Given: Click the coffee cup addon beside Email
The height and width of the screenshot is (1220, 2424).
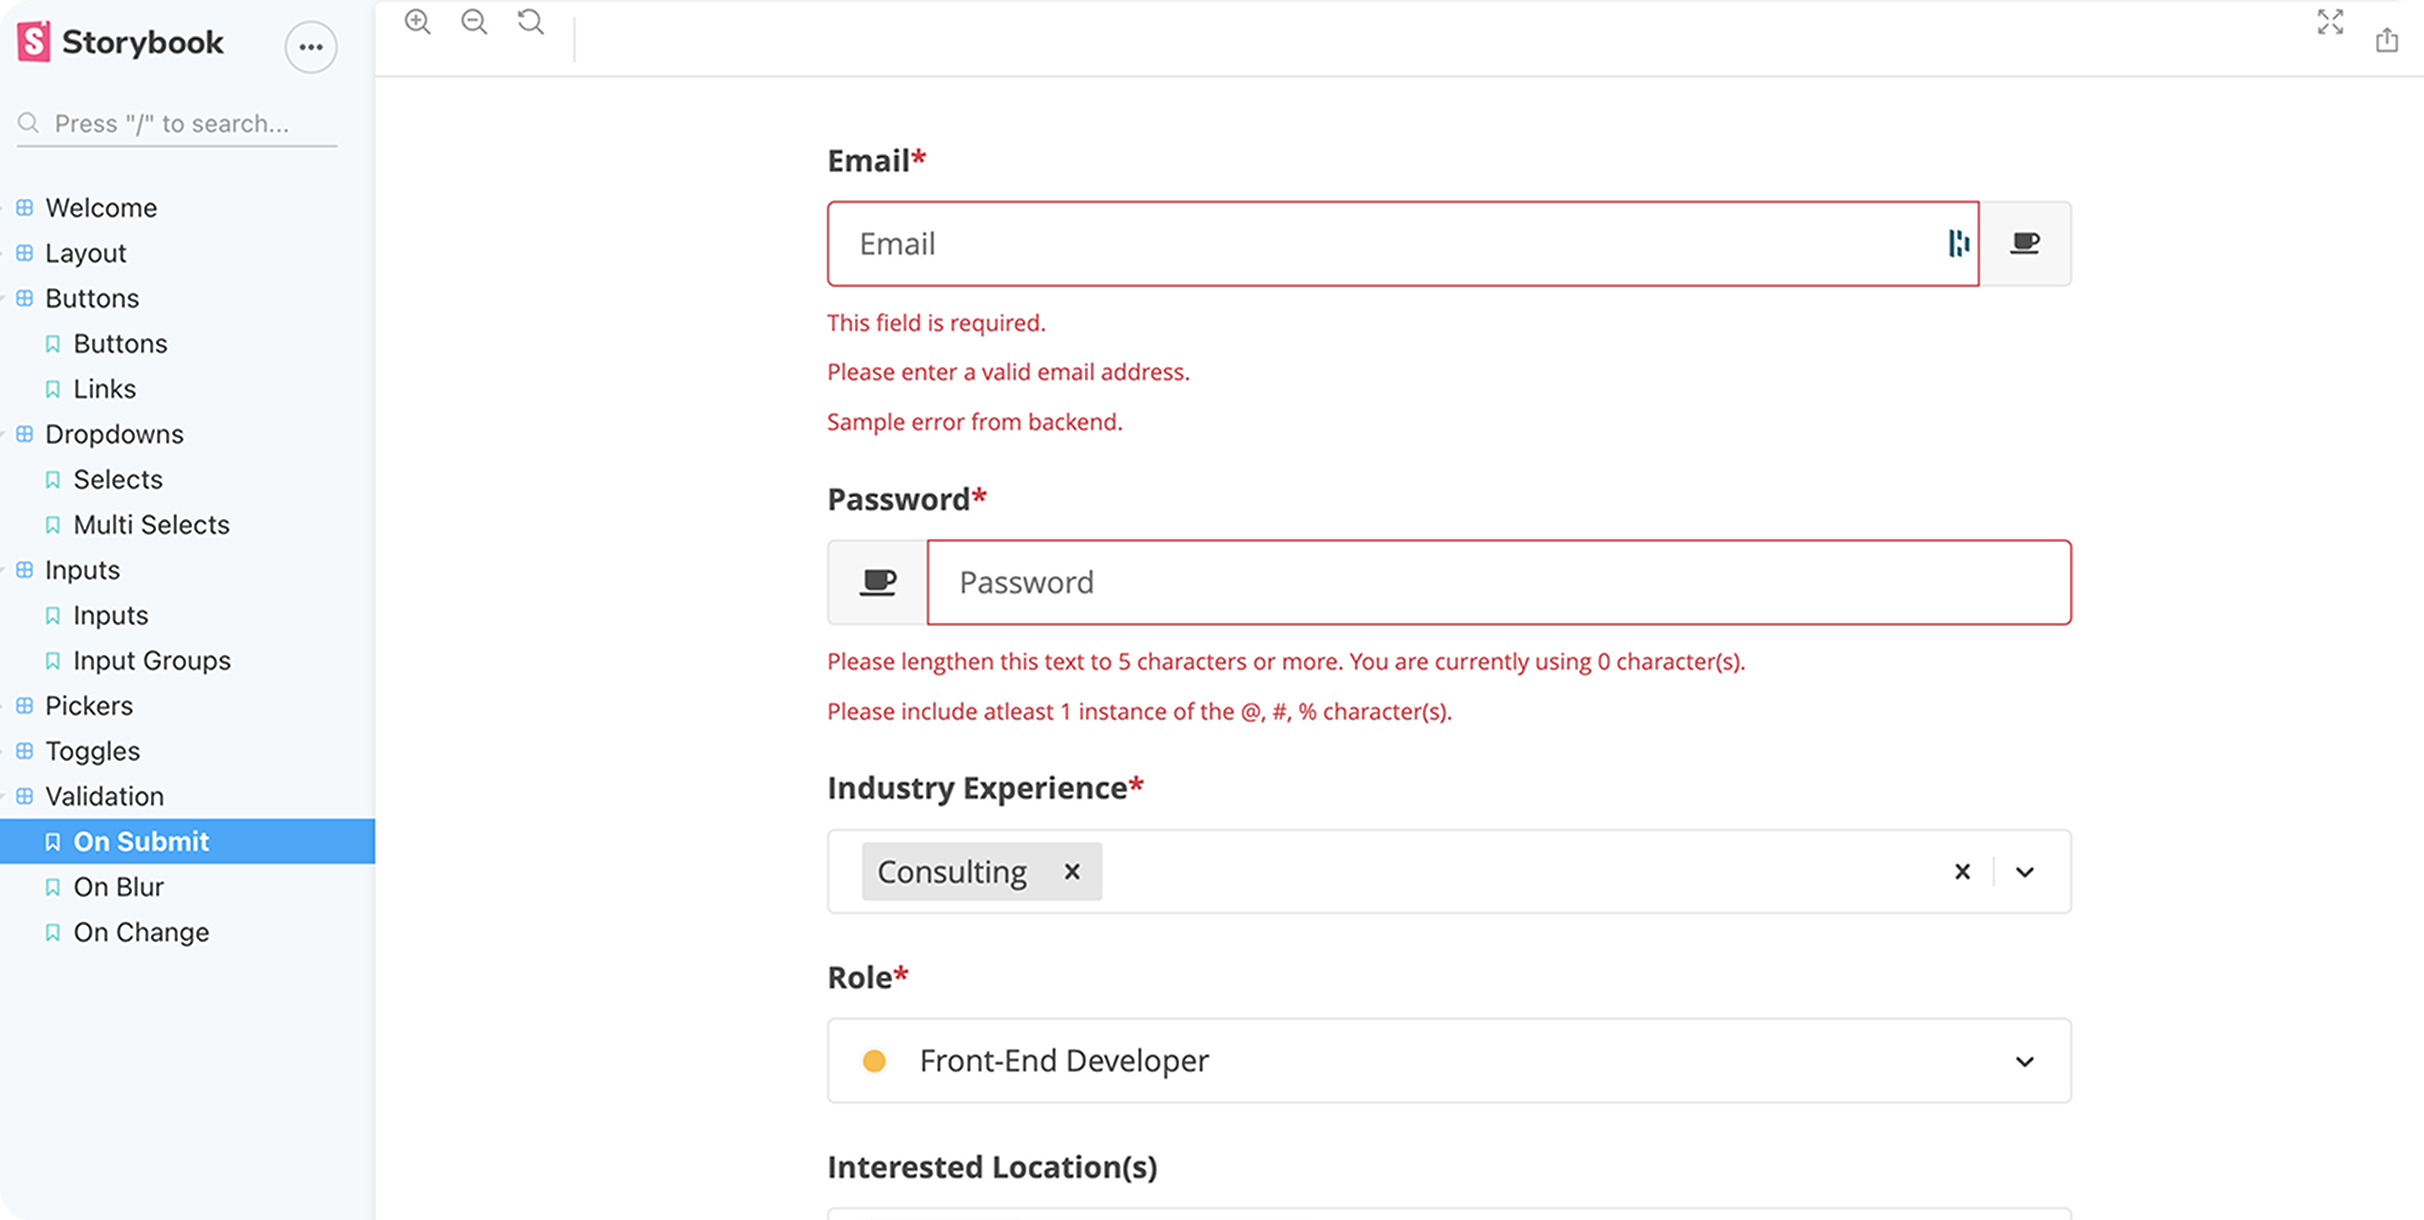Looking at the screenshot, I should (x=2025, y=243).
